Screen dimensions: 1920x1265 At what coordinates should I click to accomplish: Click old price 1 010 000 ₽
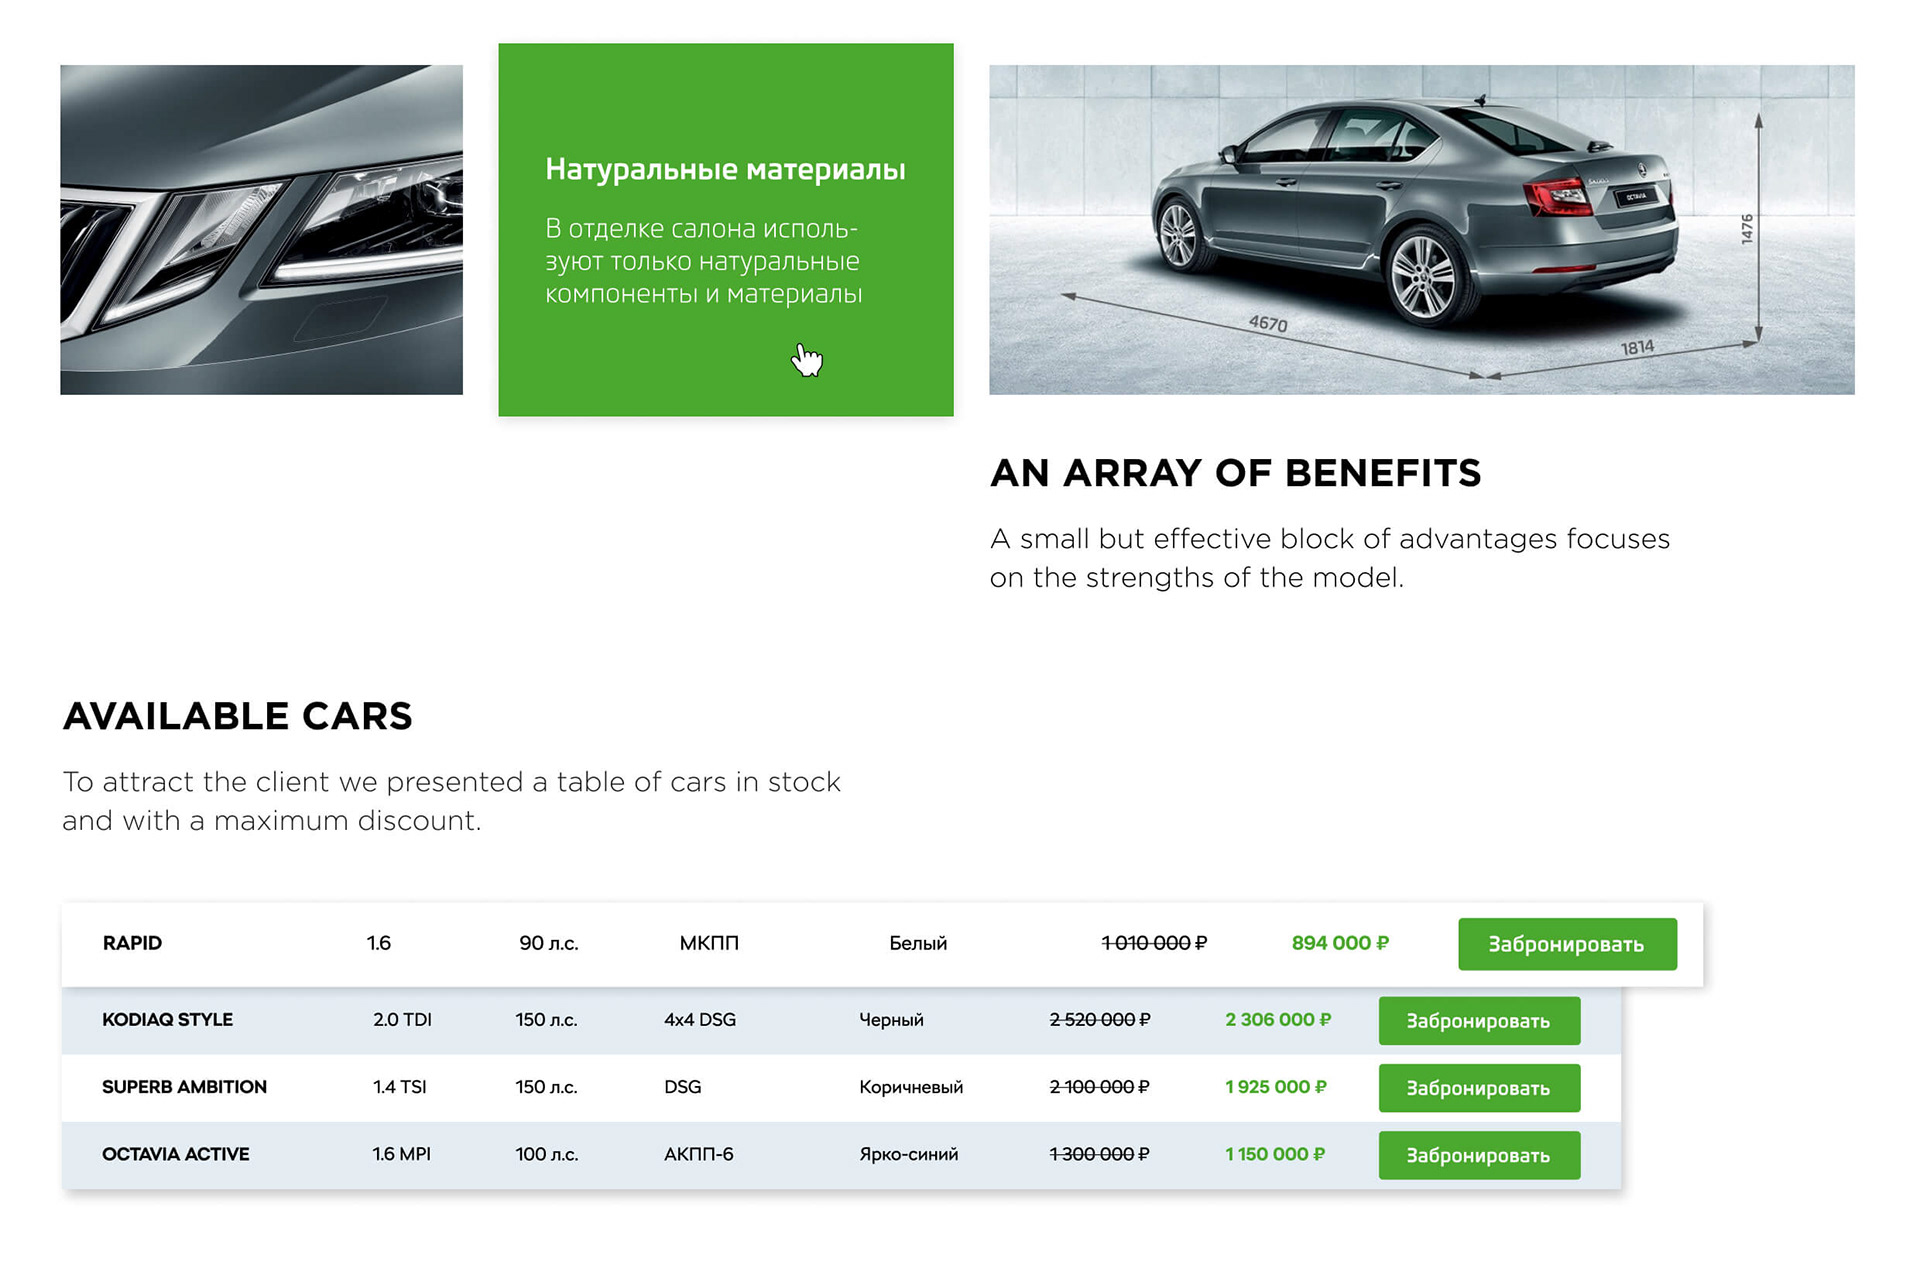click(1154, 943)
